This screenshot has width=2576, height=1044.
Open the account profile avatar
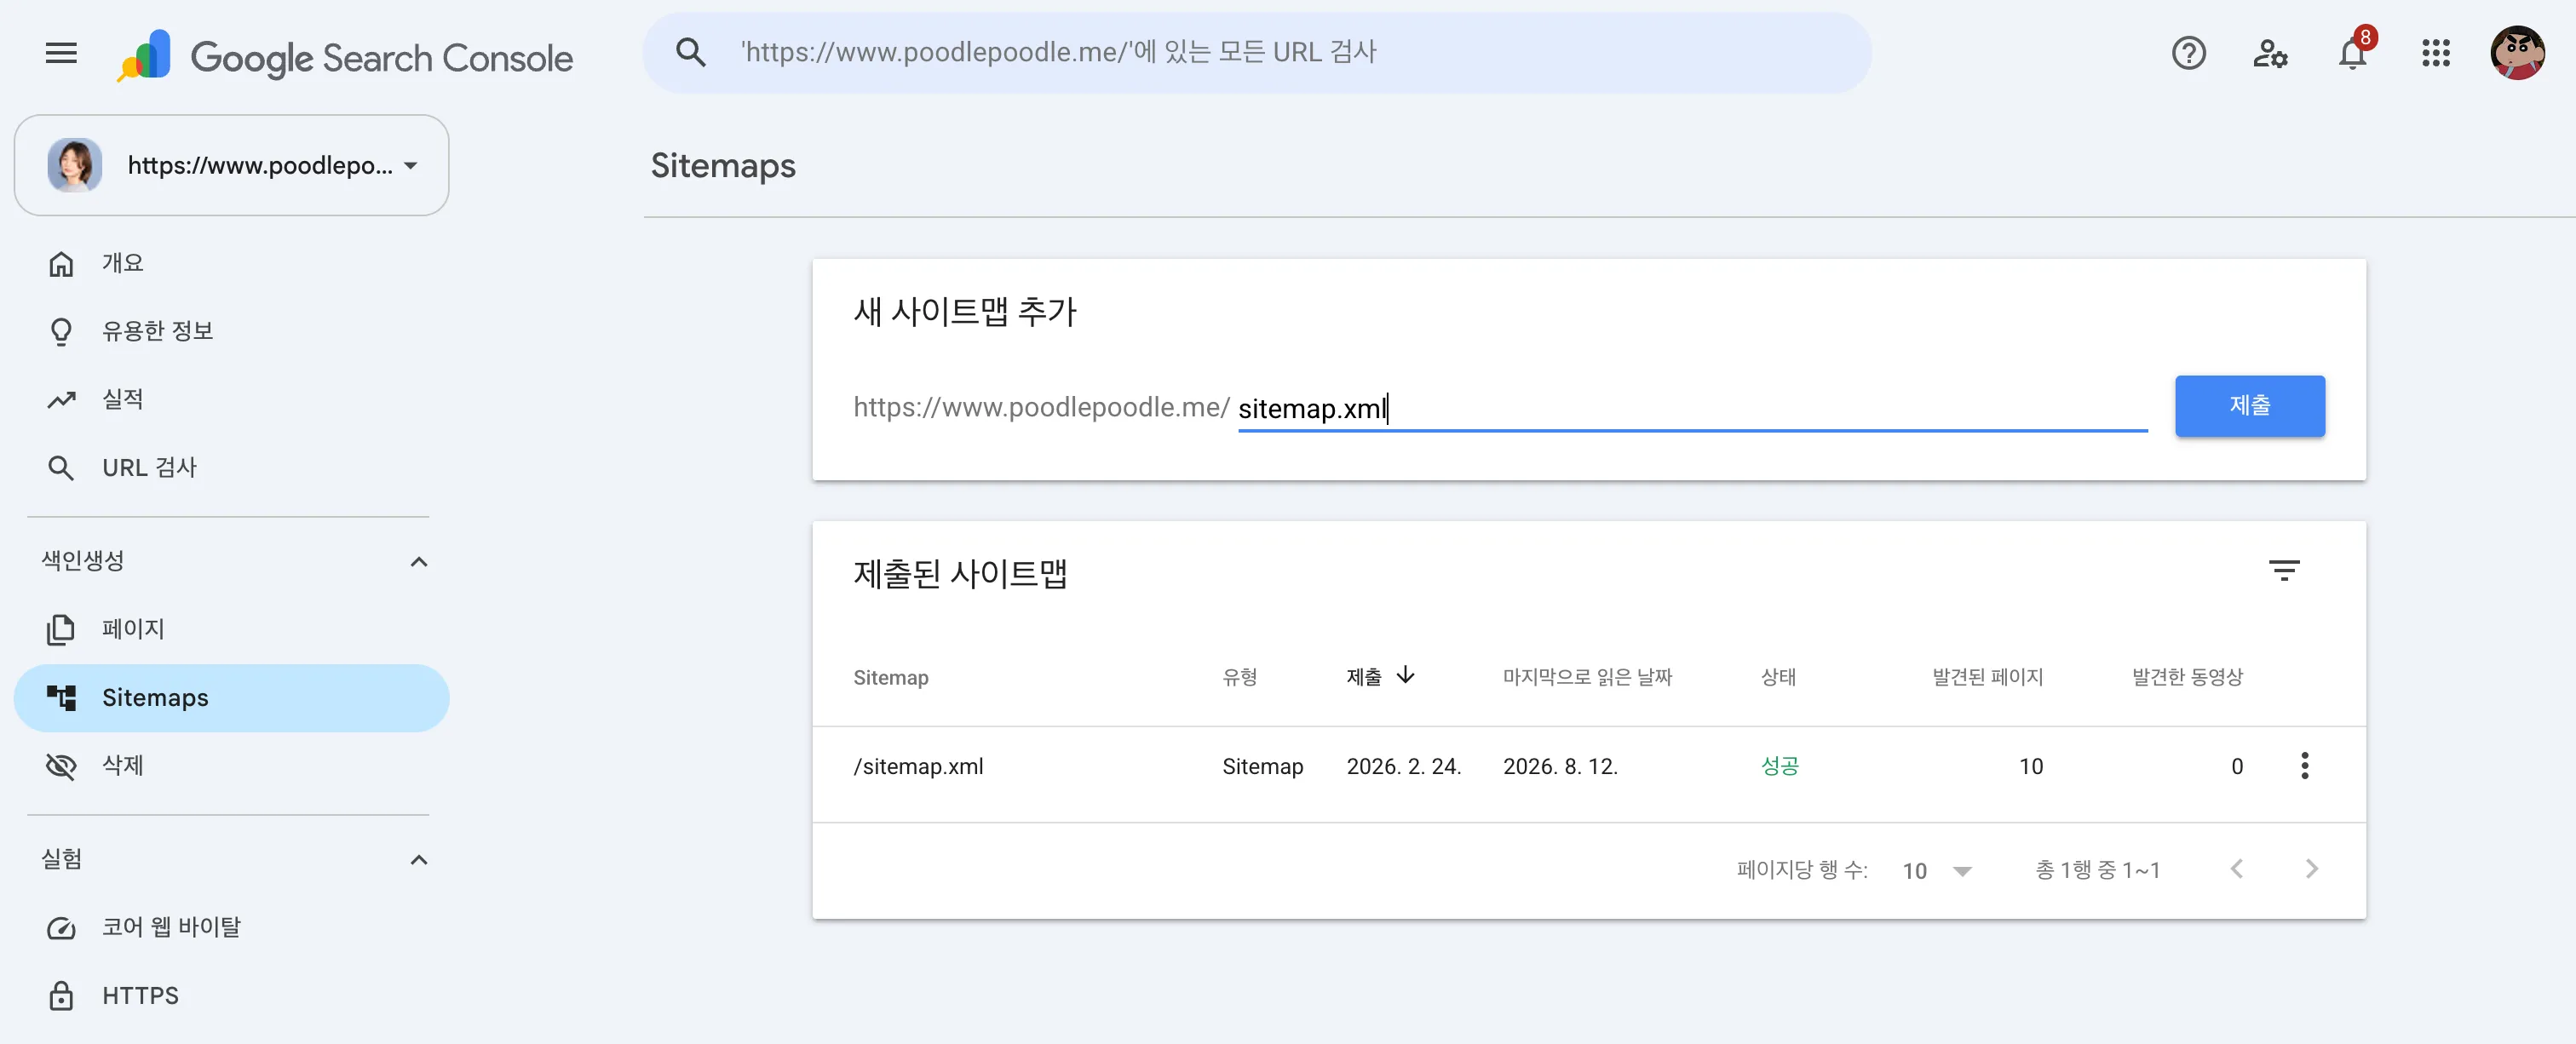pos(2517,53)
